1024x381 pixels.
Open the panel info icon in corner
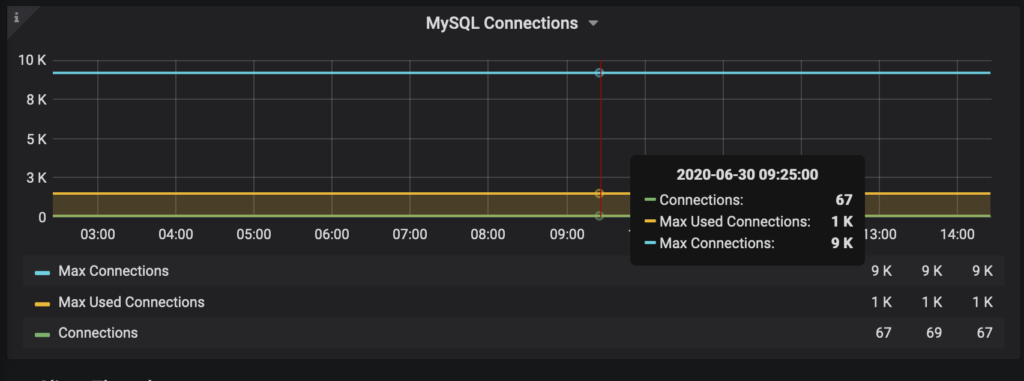pyautogui.click(x=16, y=18)
